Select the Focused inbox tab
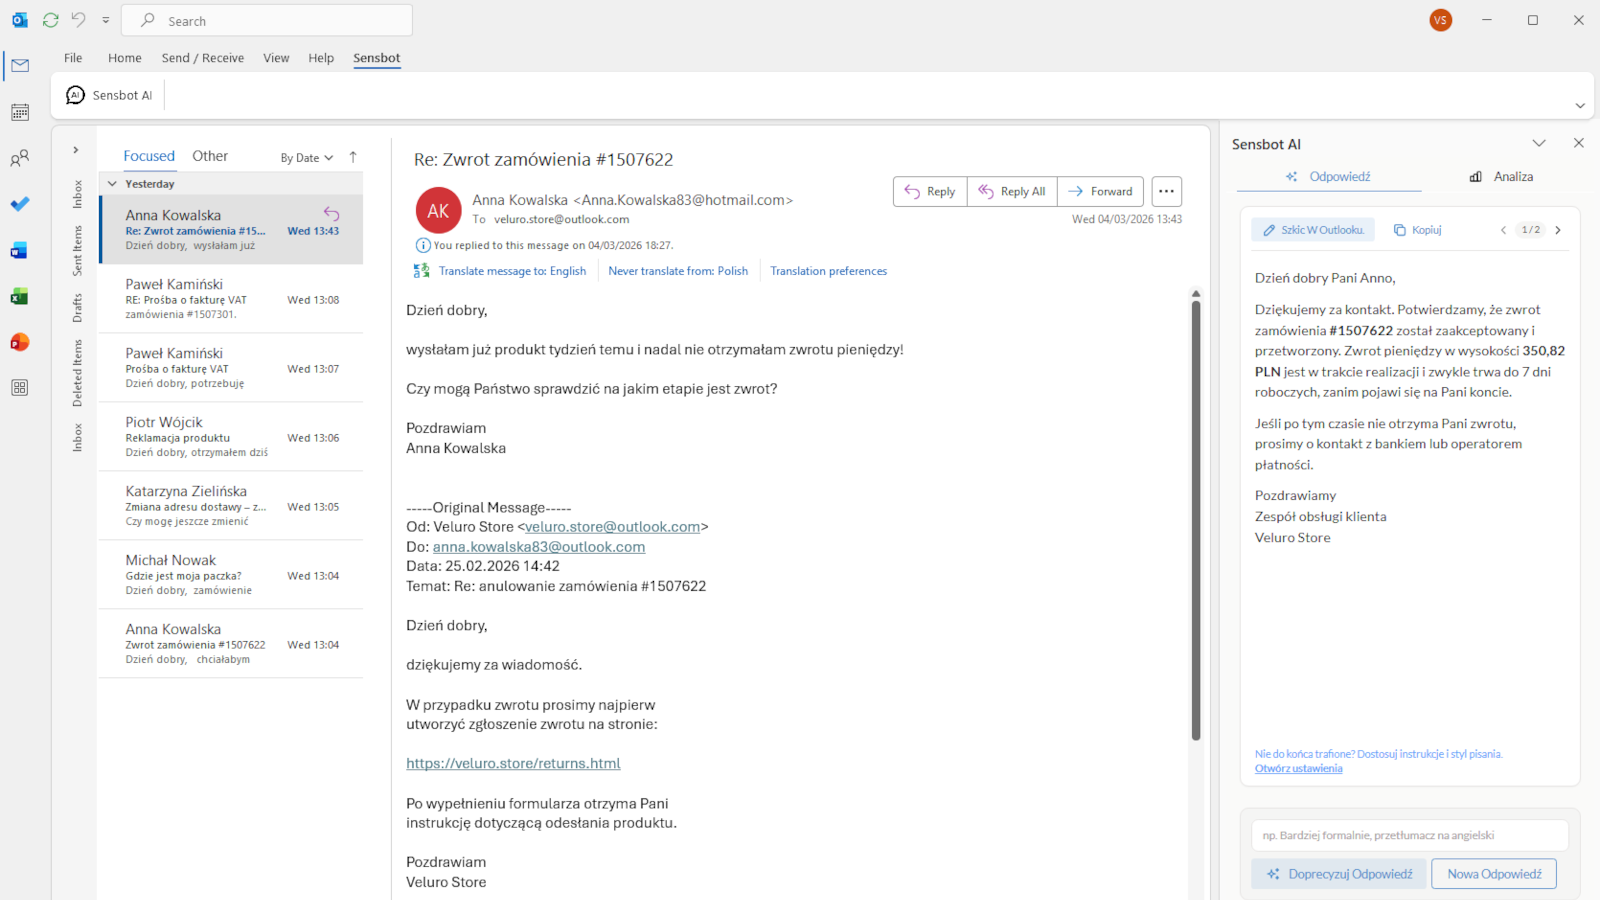This screenshot has width=1600, height=900. point(149,156)
